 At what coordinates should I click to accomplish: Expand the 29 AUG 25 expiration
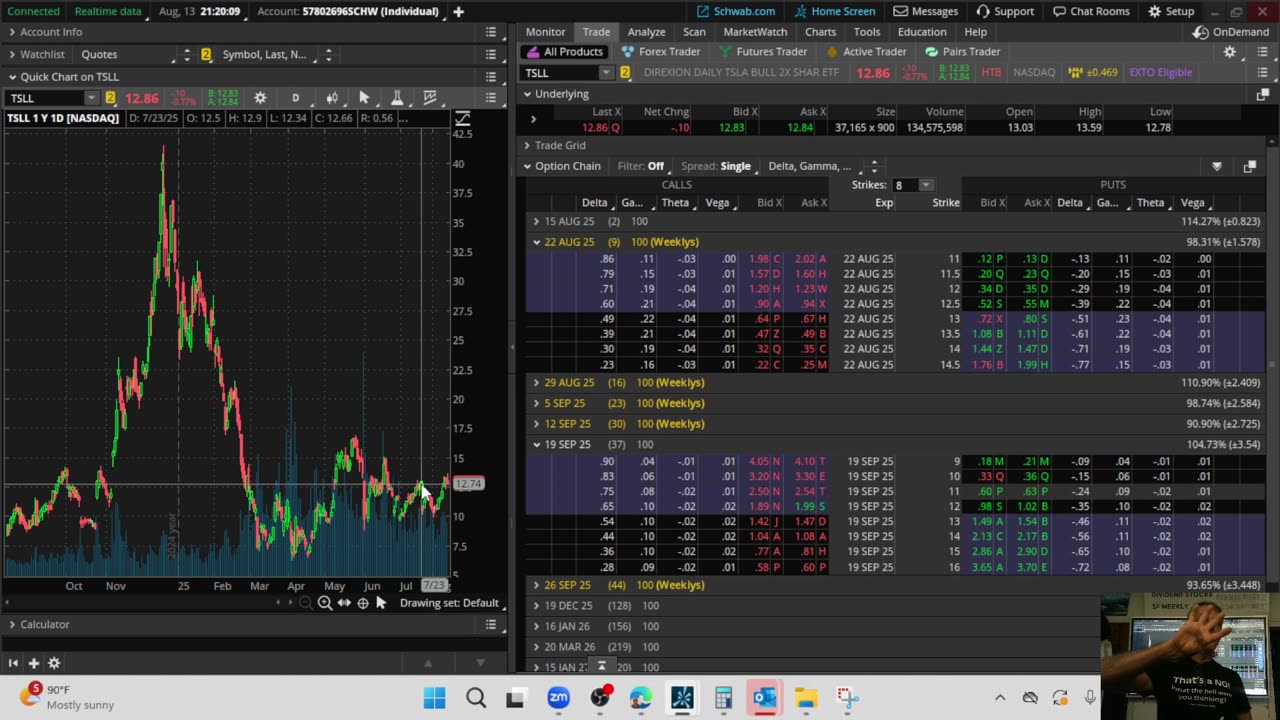[x=537, y=383]
